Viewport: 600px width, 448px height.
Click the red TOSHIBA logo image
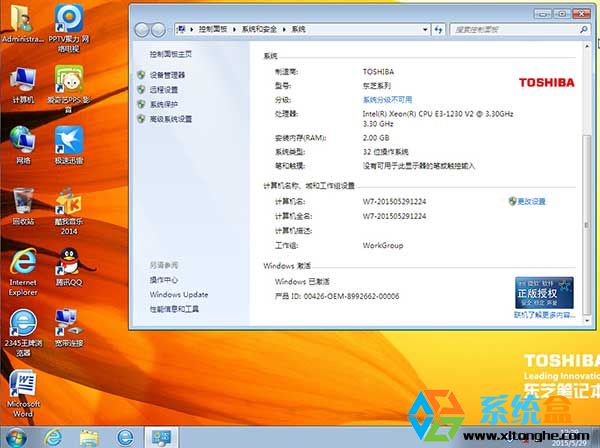546,83
